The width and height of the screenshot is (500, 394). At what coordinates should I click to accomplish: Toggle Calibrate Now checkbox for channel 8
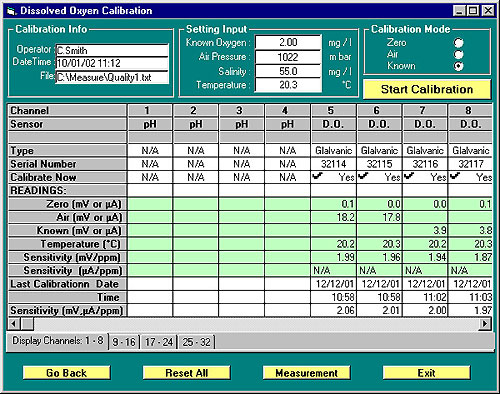tap(455, 176)
